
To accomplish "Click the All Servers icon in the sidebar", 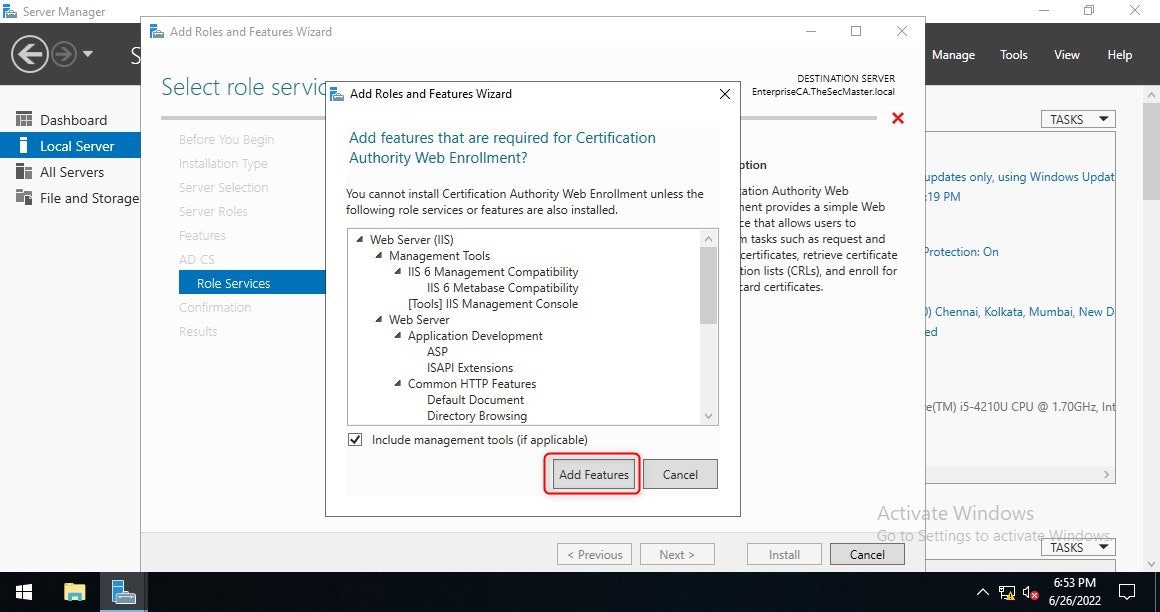I will pyautogui.click(x=24, y=172).
